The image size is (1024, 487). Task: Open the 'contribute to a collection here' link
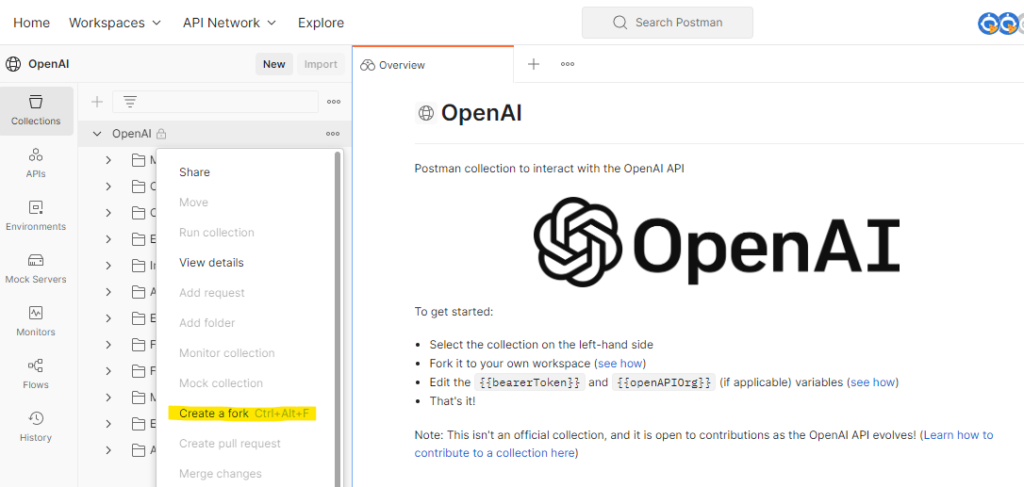tap(495, 453)
